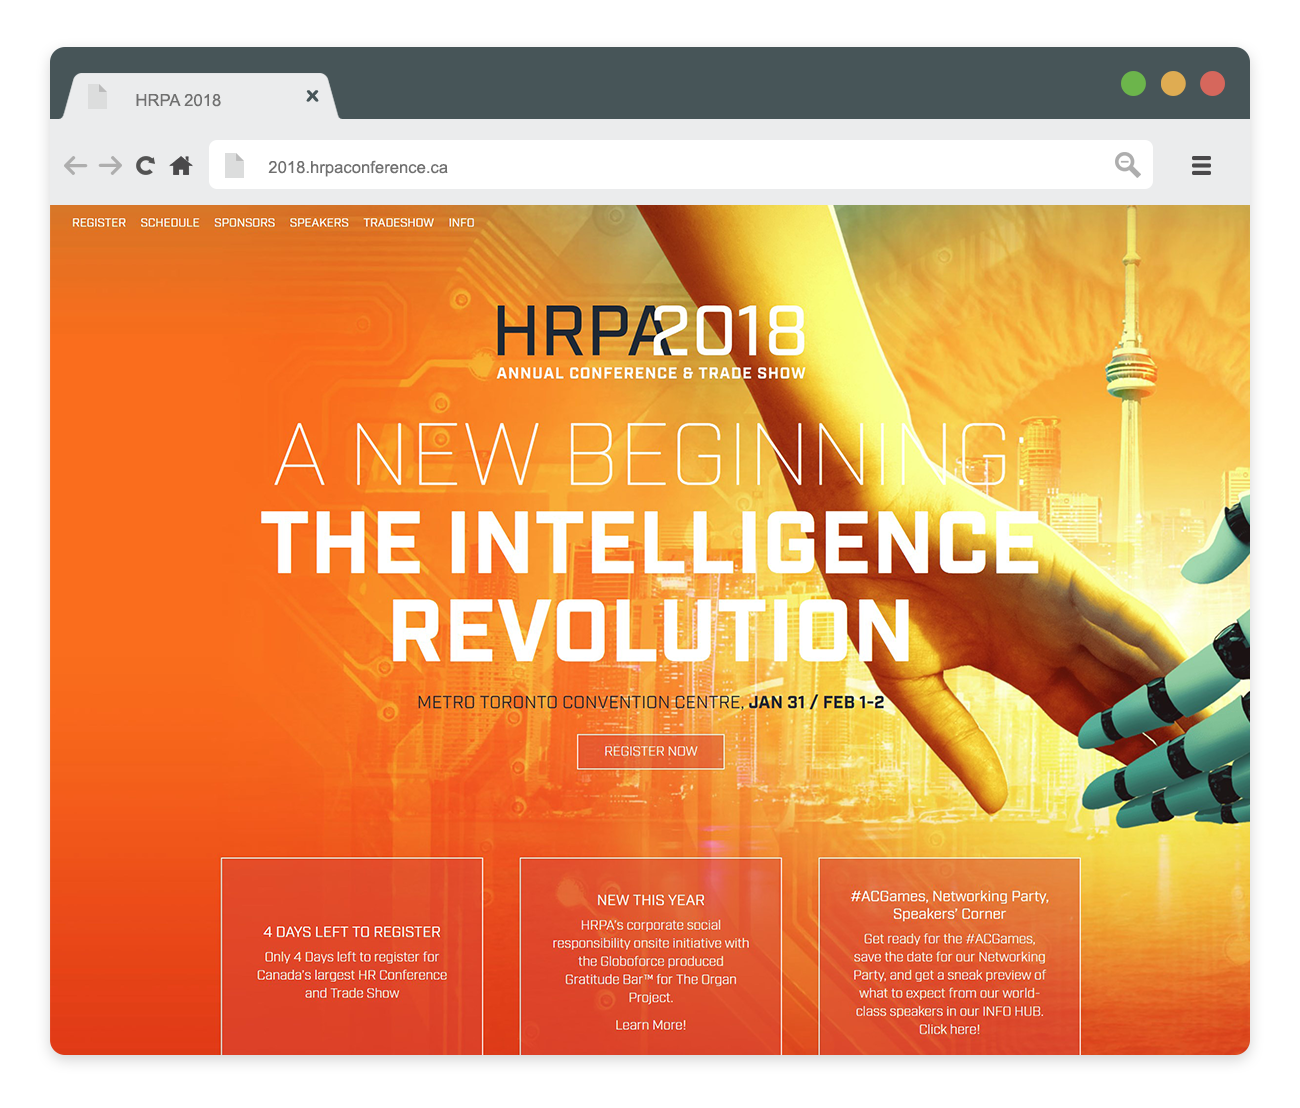
Task: Follow the Click here! link
Action: pyautogui.click(x=949, y=1029)
